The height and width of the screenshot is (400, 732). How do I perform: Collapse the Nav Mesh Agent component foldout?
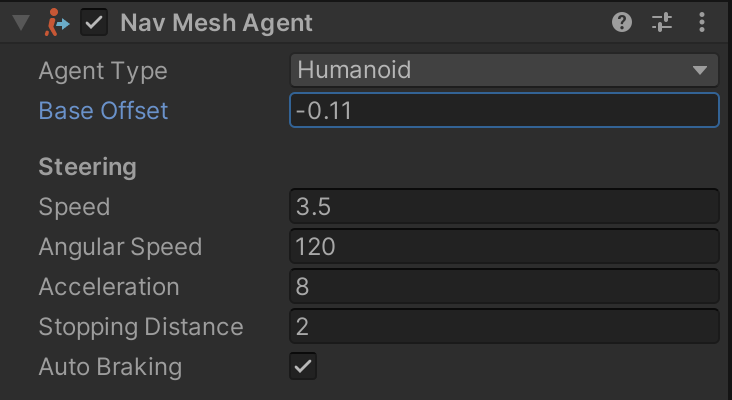(x=21, y=23)
